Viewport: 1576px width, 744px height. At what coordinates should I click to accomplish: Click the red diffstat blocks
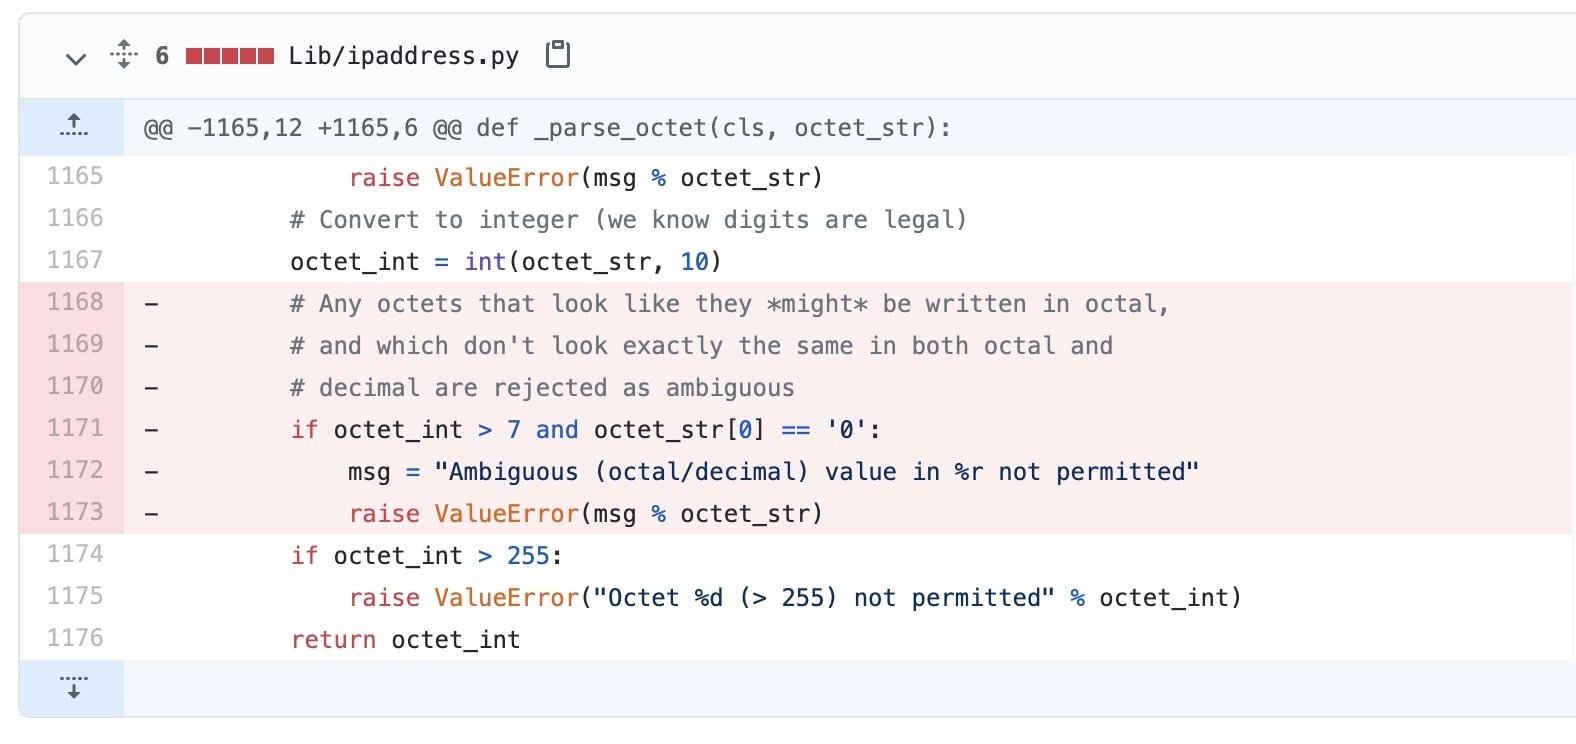(x=229, y=56)
